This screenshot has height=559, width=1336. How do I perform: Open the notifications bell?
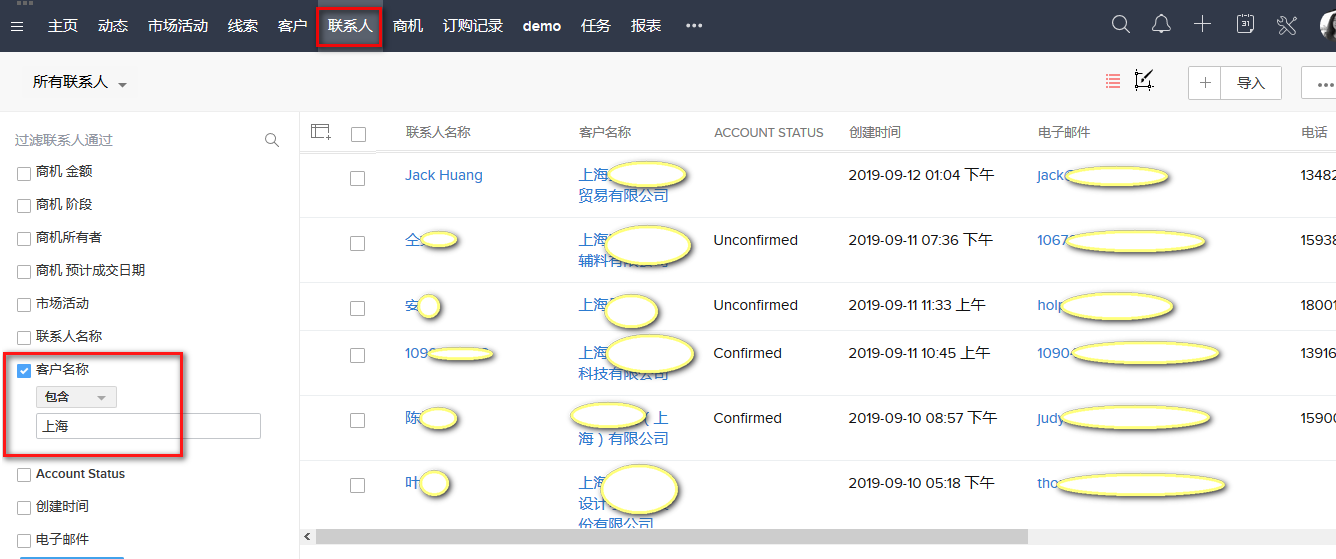click(1161, 25)
